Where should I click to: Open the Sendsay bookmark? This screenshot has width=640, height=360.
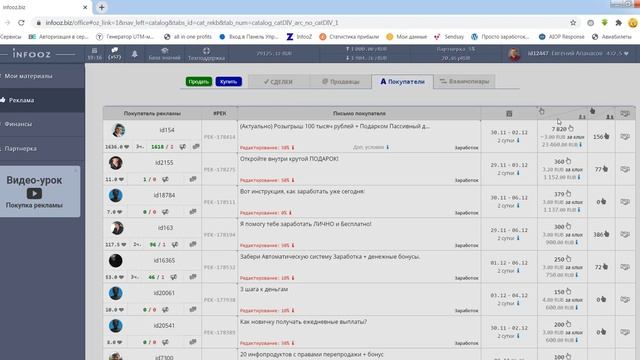[x=449, y=37]
